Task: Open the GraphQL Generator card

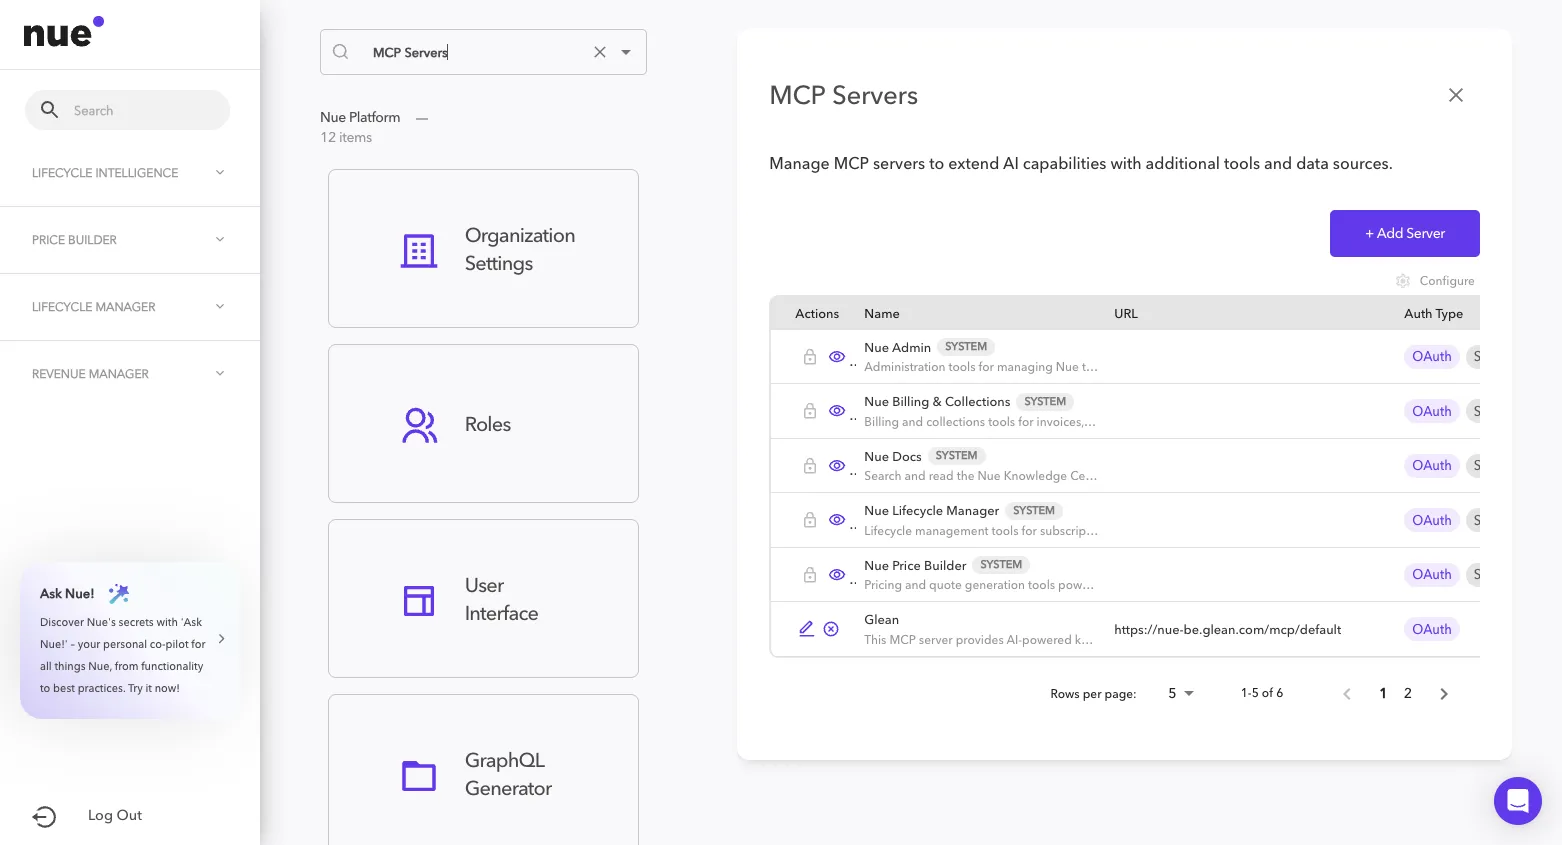Action: click(x=483, y=770)
